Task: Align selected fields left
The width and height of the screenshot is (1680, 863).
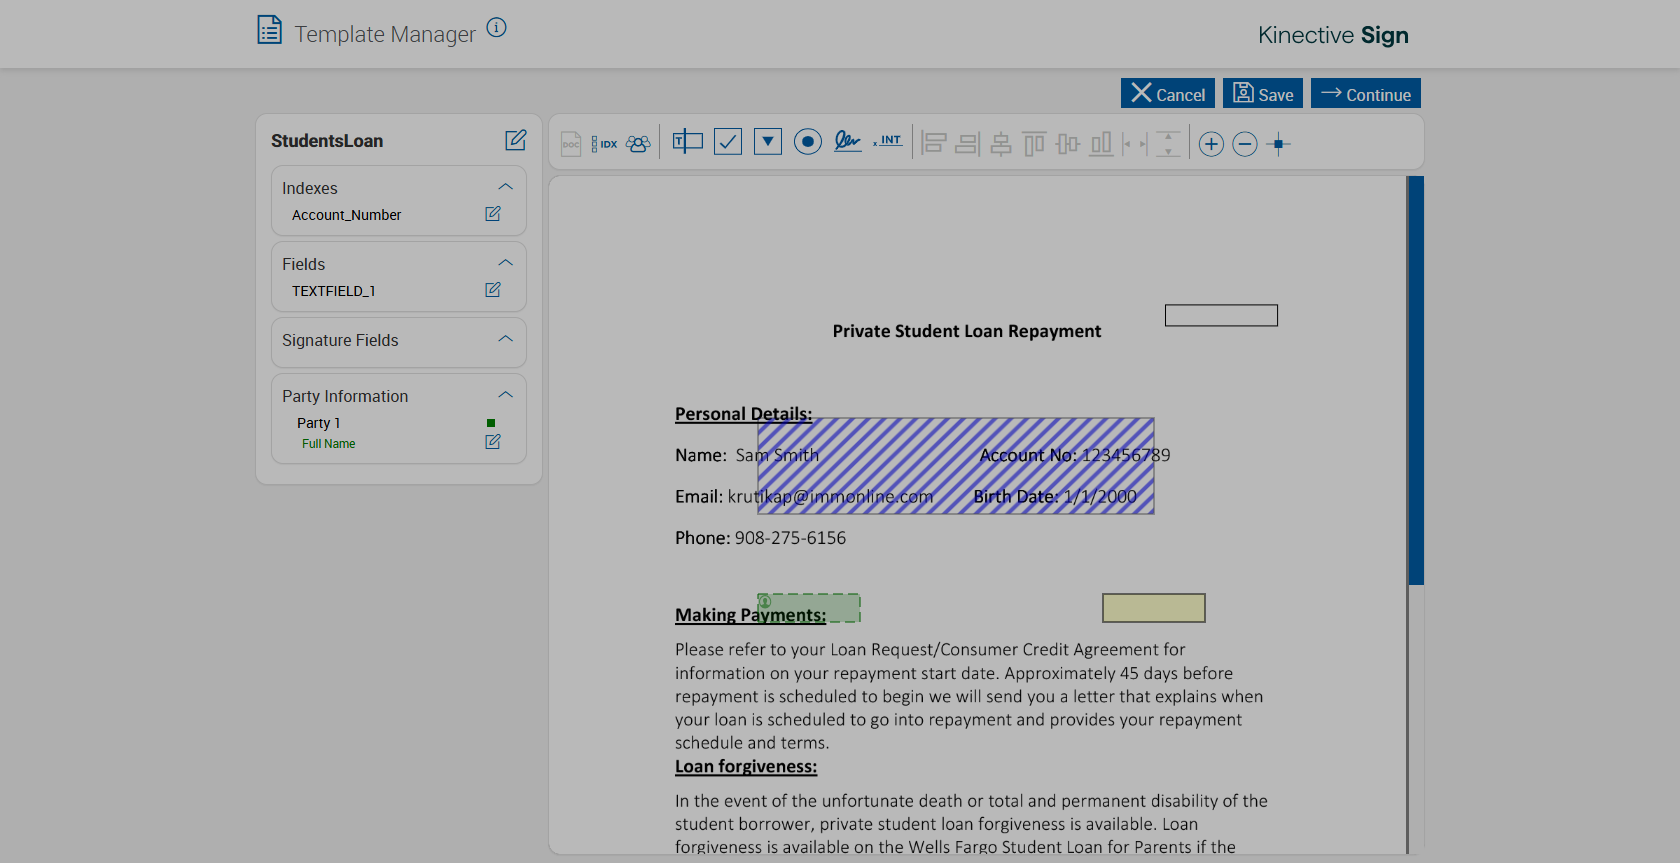Action: 934,144
